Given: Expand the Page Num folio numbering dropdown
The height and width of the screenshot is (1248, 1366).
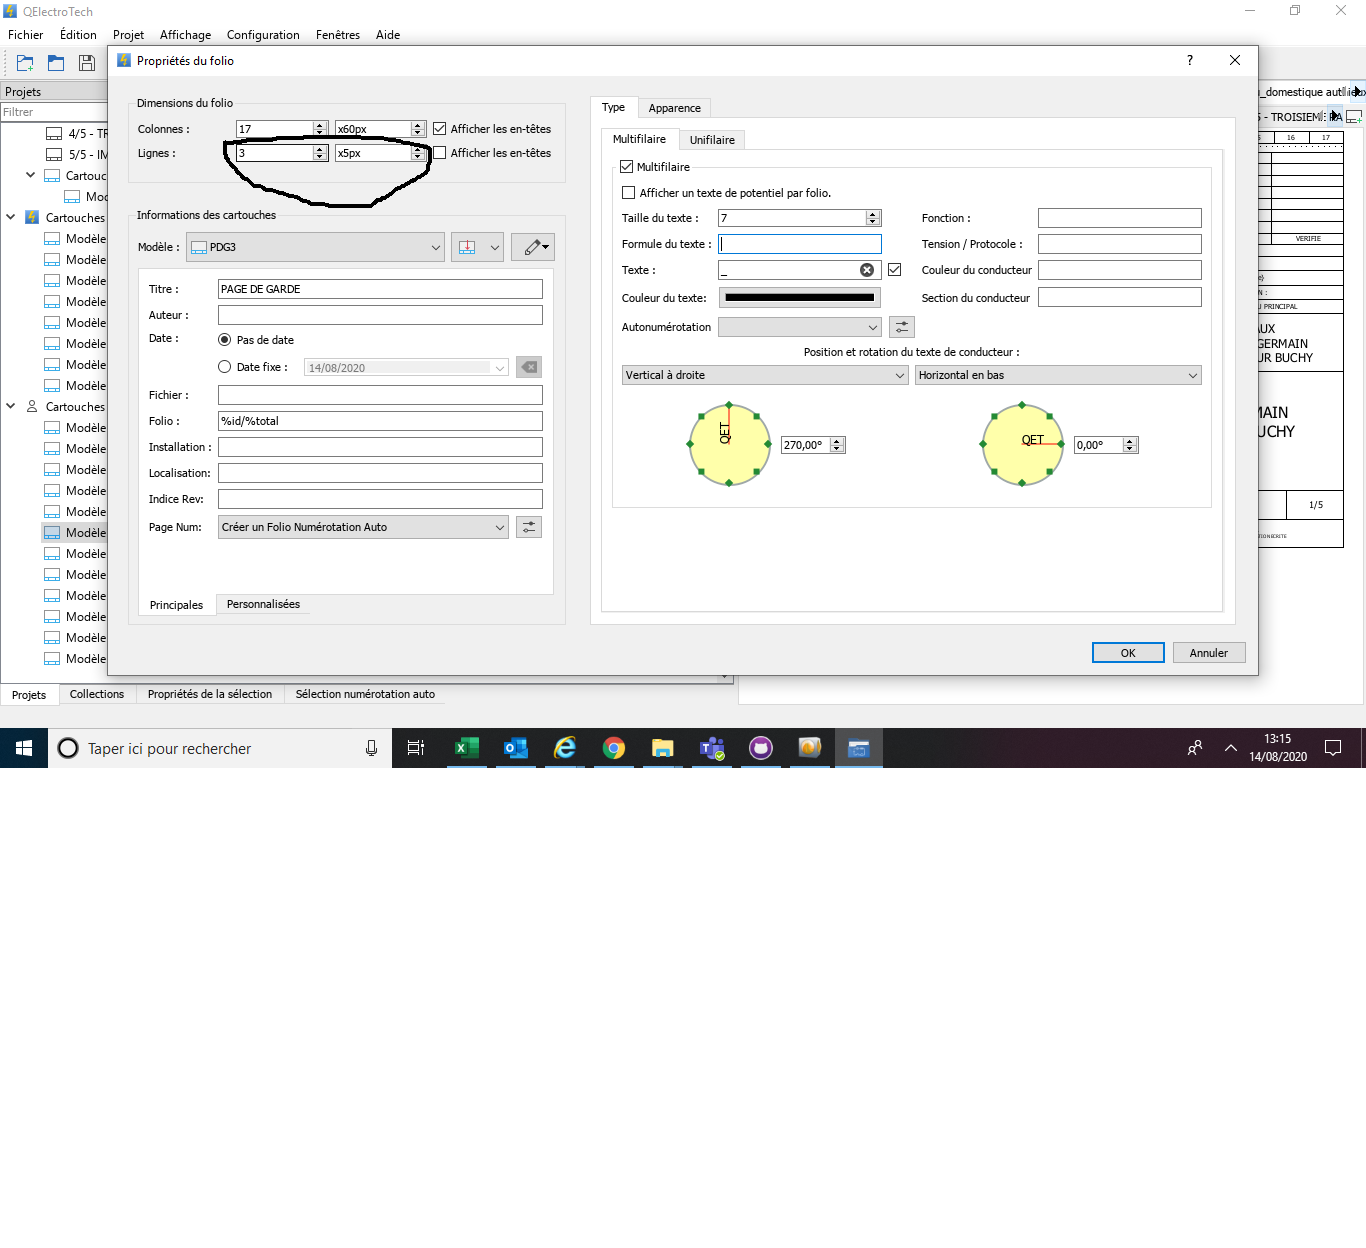Looking at the screenshot, I should [363, 527].
